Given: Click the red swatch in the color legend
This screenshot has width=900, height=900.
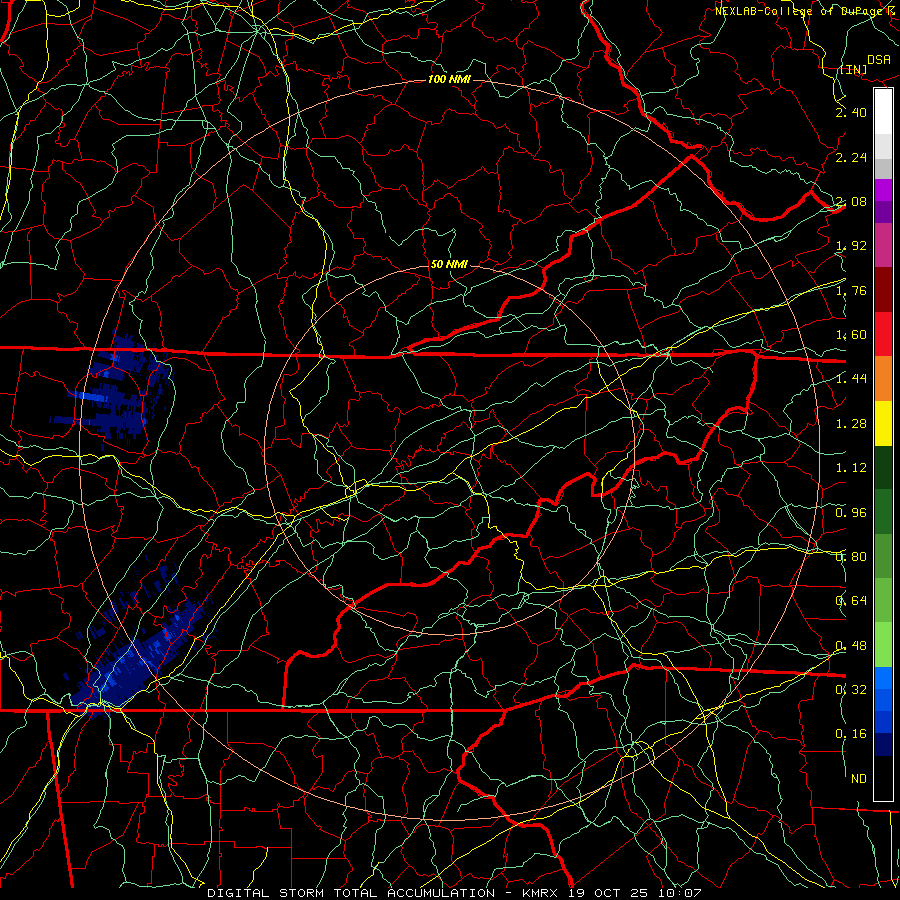Looking at the screenshot, I should click(883, 334).
